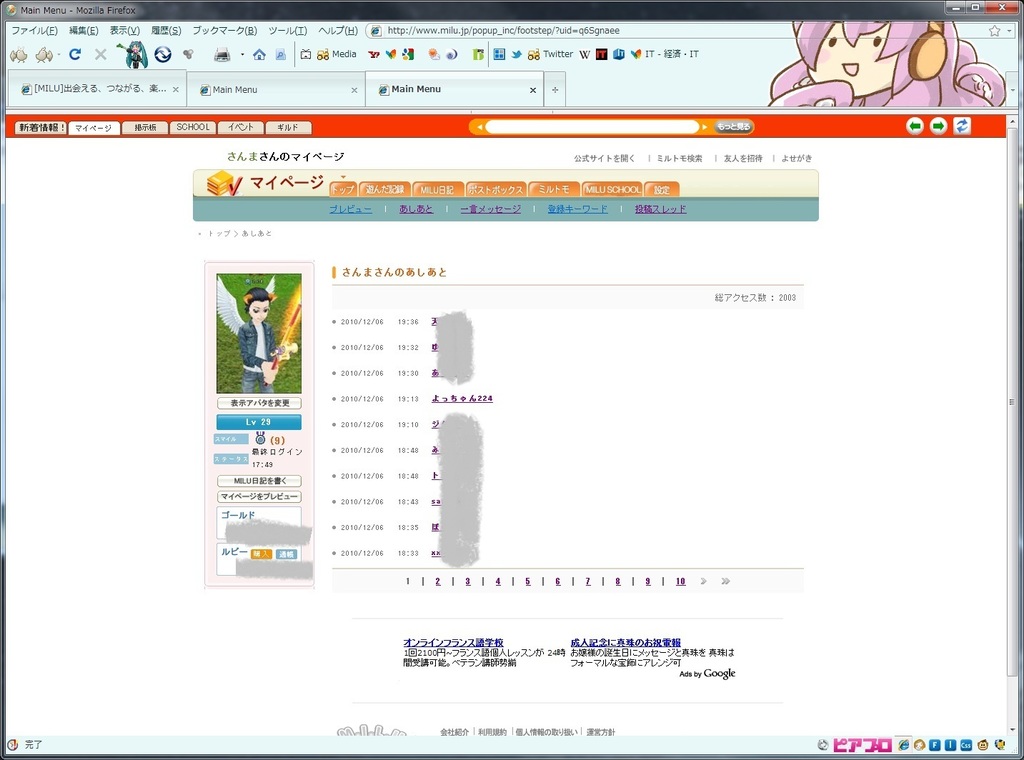1024x760 pixels.
Task: Click the Firefox reload button
Action: (x=75, y=54)
